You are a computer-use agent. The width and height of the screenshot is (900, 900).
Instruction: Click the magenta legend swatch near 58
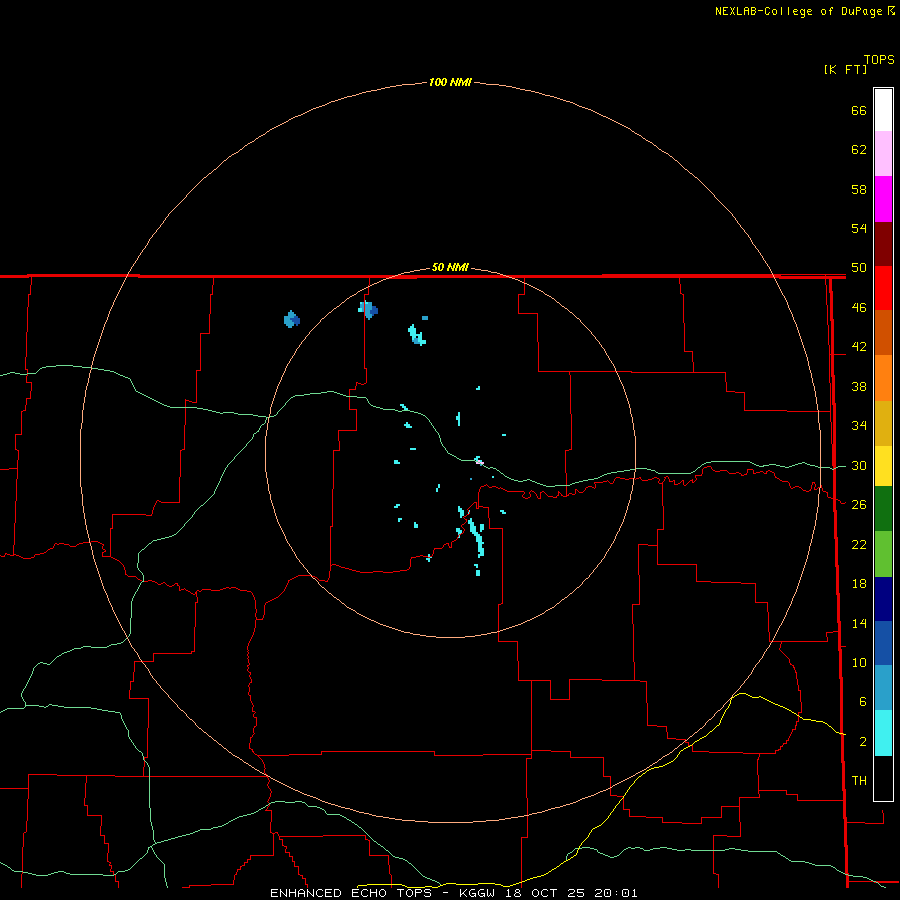point(883,199)
